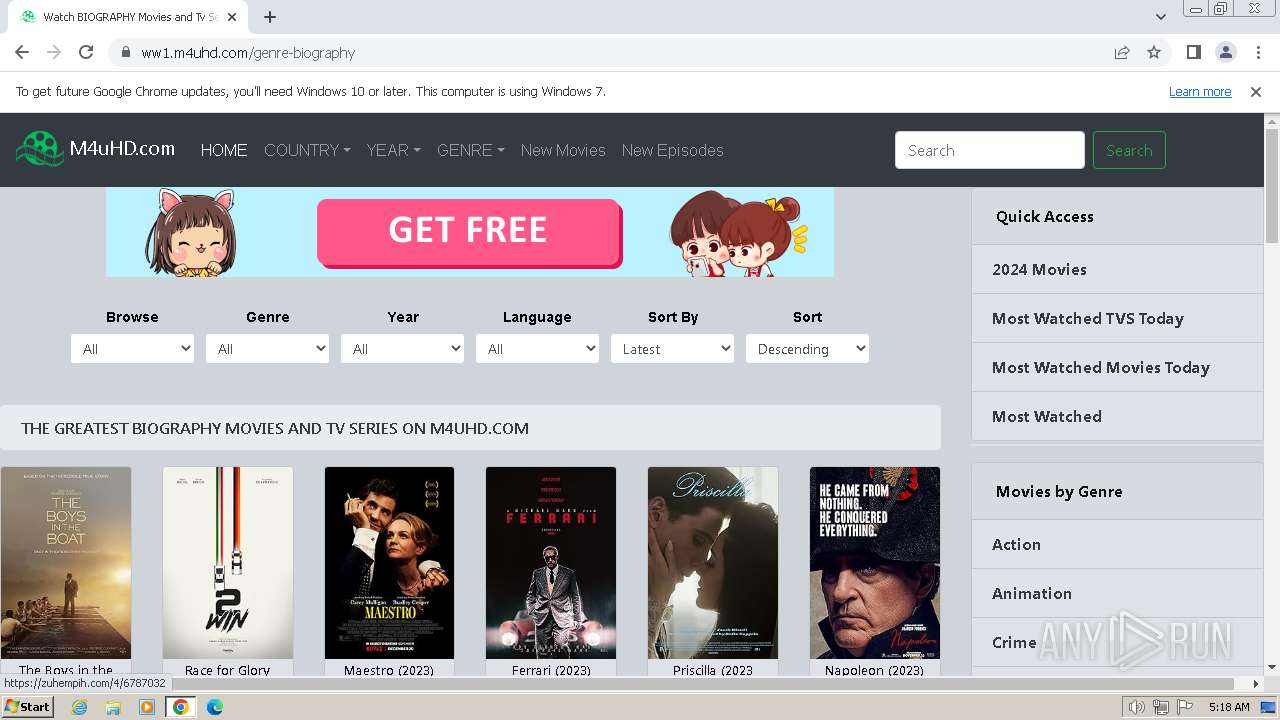The width and height of the screenshot is (1280, 720).
Task: Go to HOME in the navigation bar
Action: (x=224, y=150)
